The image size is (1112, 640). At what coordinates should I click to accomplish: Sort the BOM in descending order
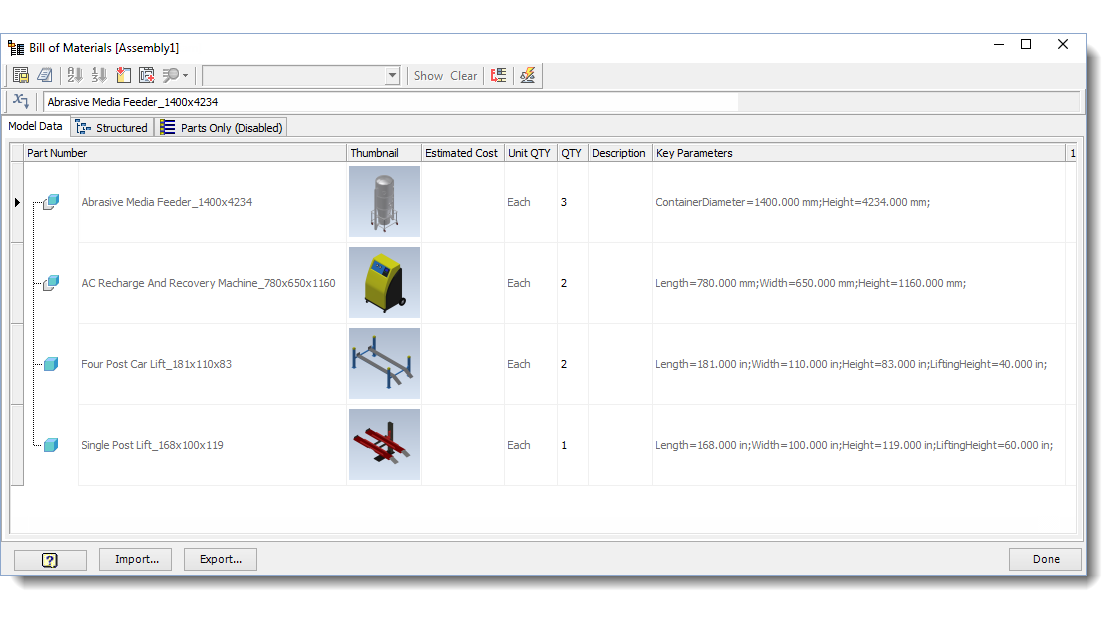click(97, 75)
